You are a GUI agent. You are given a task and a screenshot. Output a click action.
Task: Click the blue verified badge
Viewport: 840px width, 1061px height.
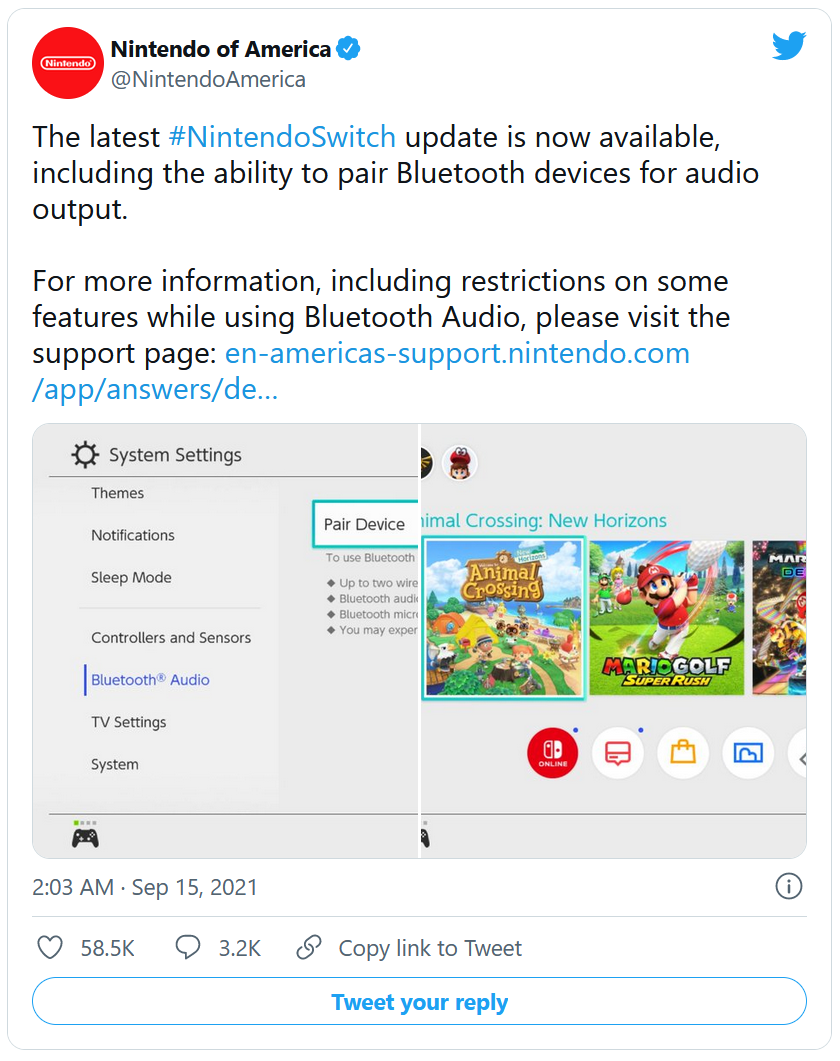348,49
